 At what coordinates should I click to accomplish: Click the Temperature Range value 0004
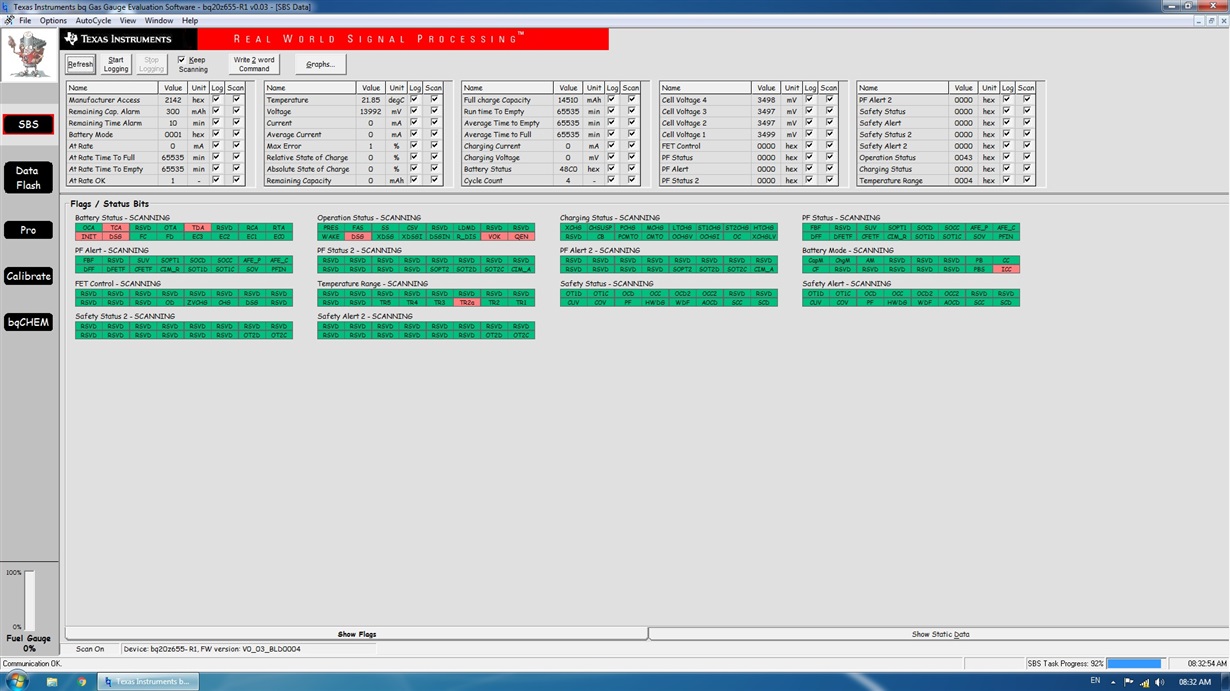pos(963,180)
